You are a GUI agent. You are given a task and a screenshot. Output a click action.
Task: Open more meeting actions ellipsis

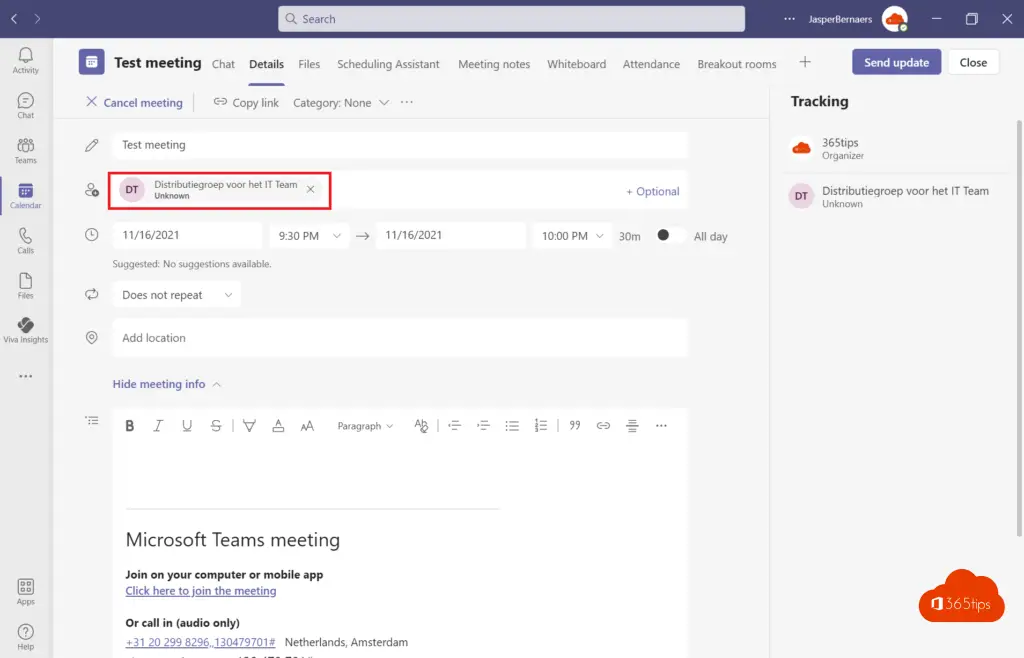point(407,102)
